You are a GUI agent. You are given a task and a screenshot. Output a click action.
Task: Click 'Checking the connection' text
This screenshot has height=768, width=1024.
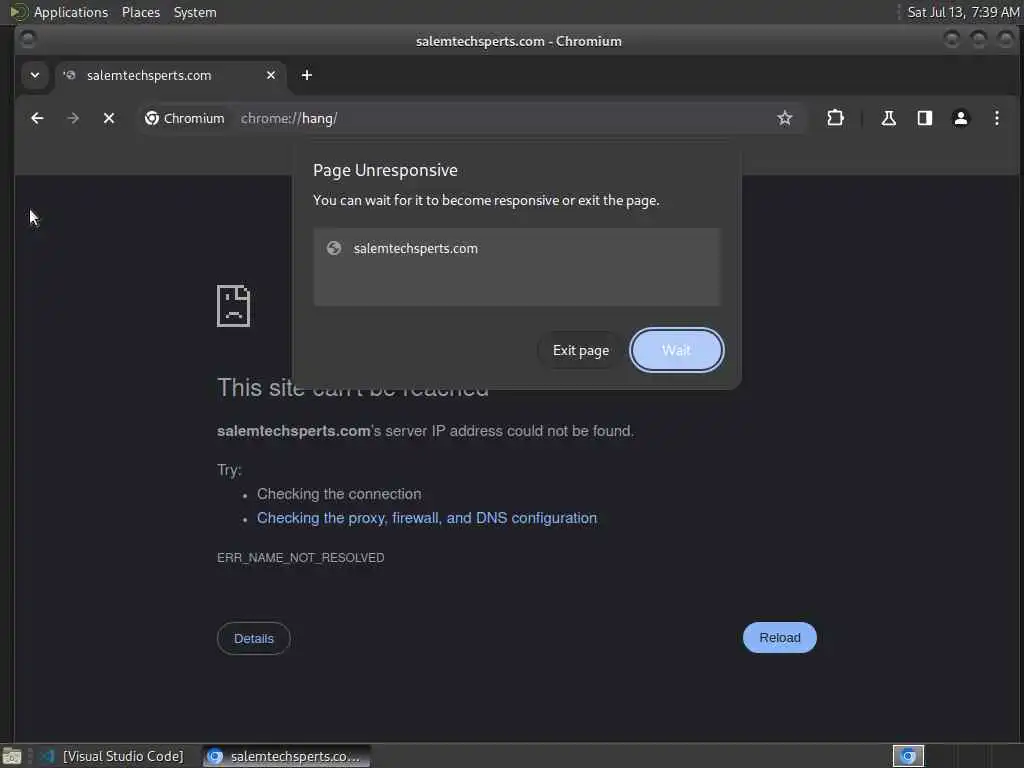click(339, 494)
